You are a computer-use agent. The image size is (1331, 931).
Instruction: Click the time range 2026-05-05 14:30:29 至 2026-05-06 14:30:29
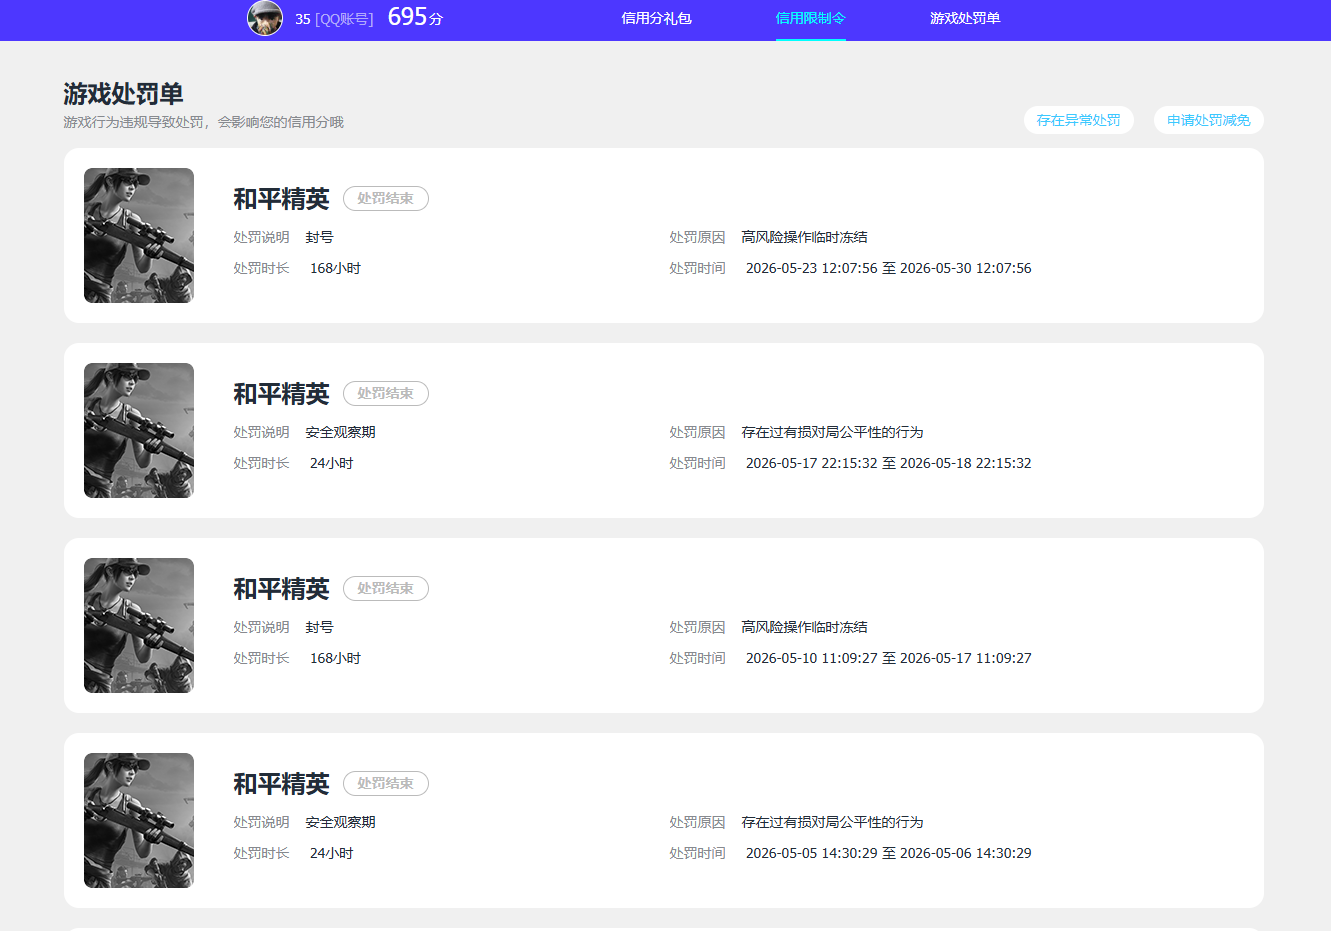pos(889,853)
